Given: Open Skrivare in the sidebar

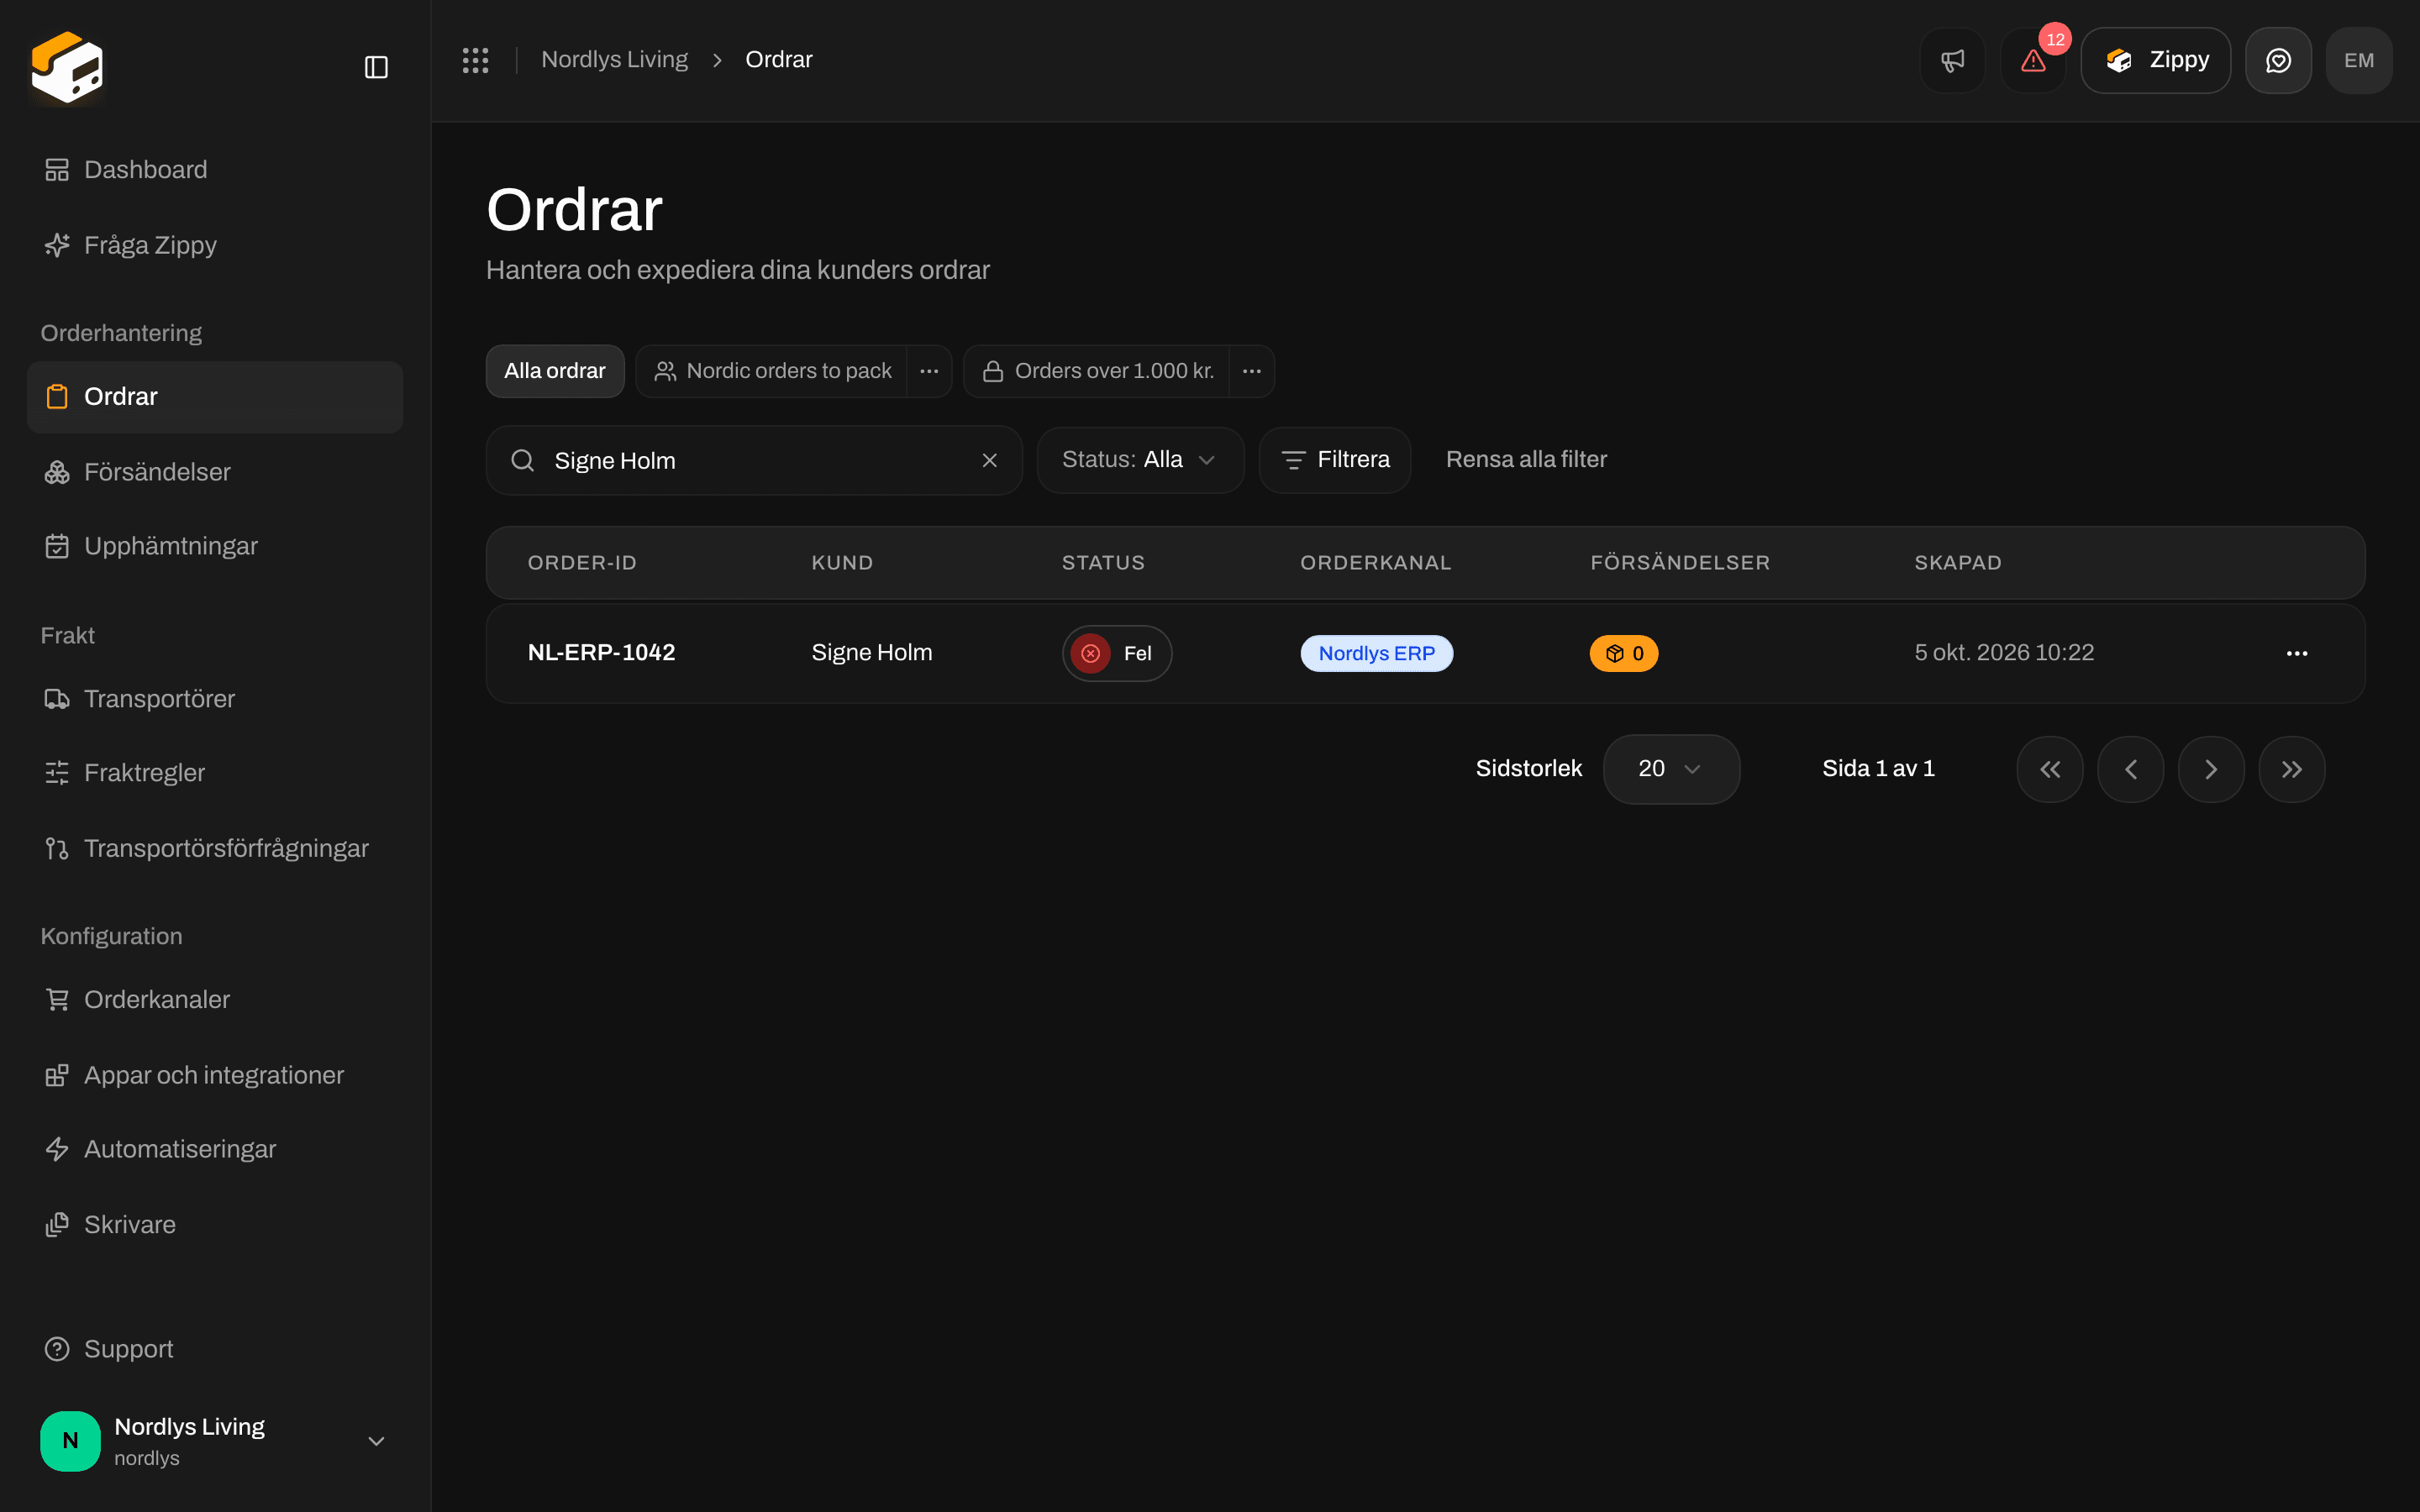Looking at the screenshot, I should tap(215, 1225).
